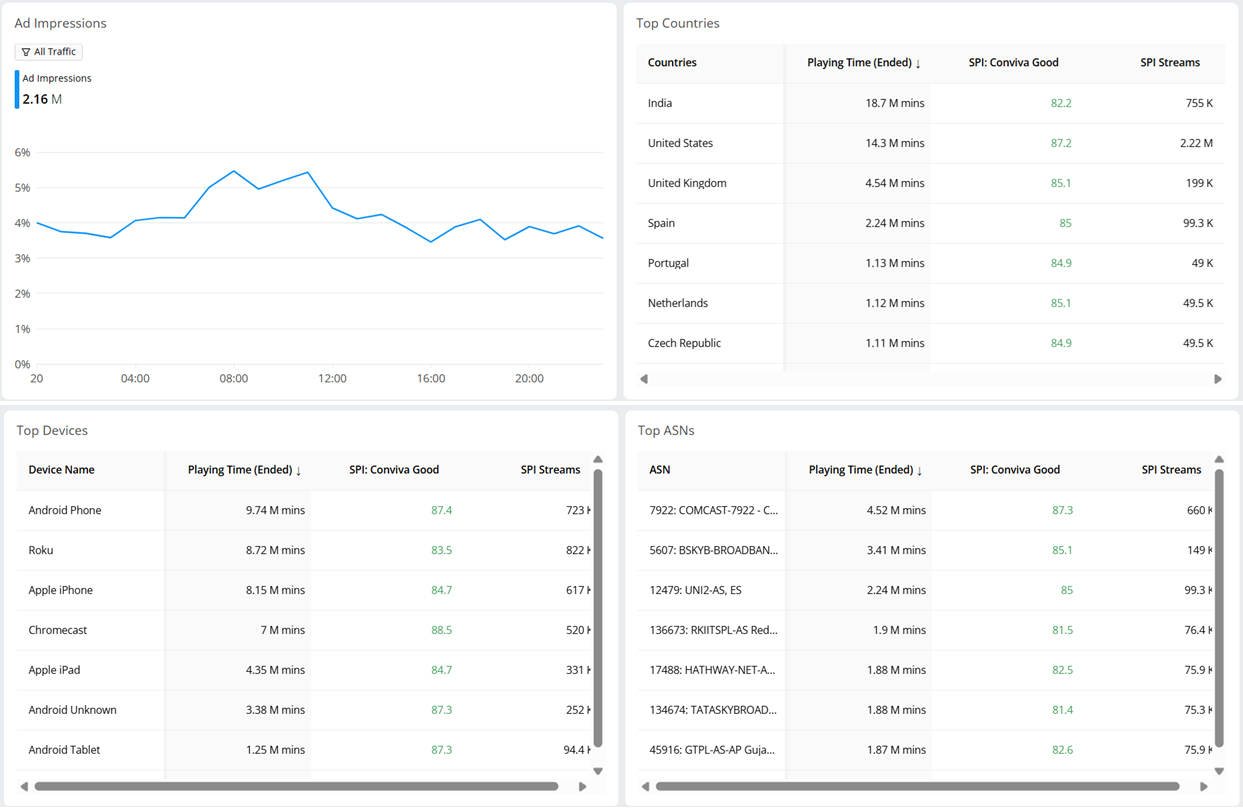Click the Device Name column header
The height and width of the screenshot is (812, 1243).
click(61, 470)
